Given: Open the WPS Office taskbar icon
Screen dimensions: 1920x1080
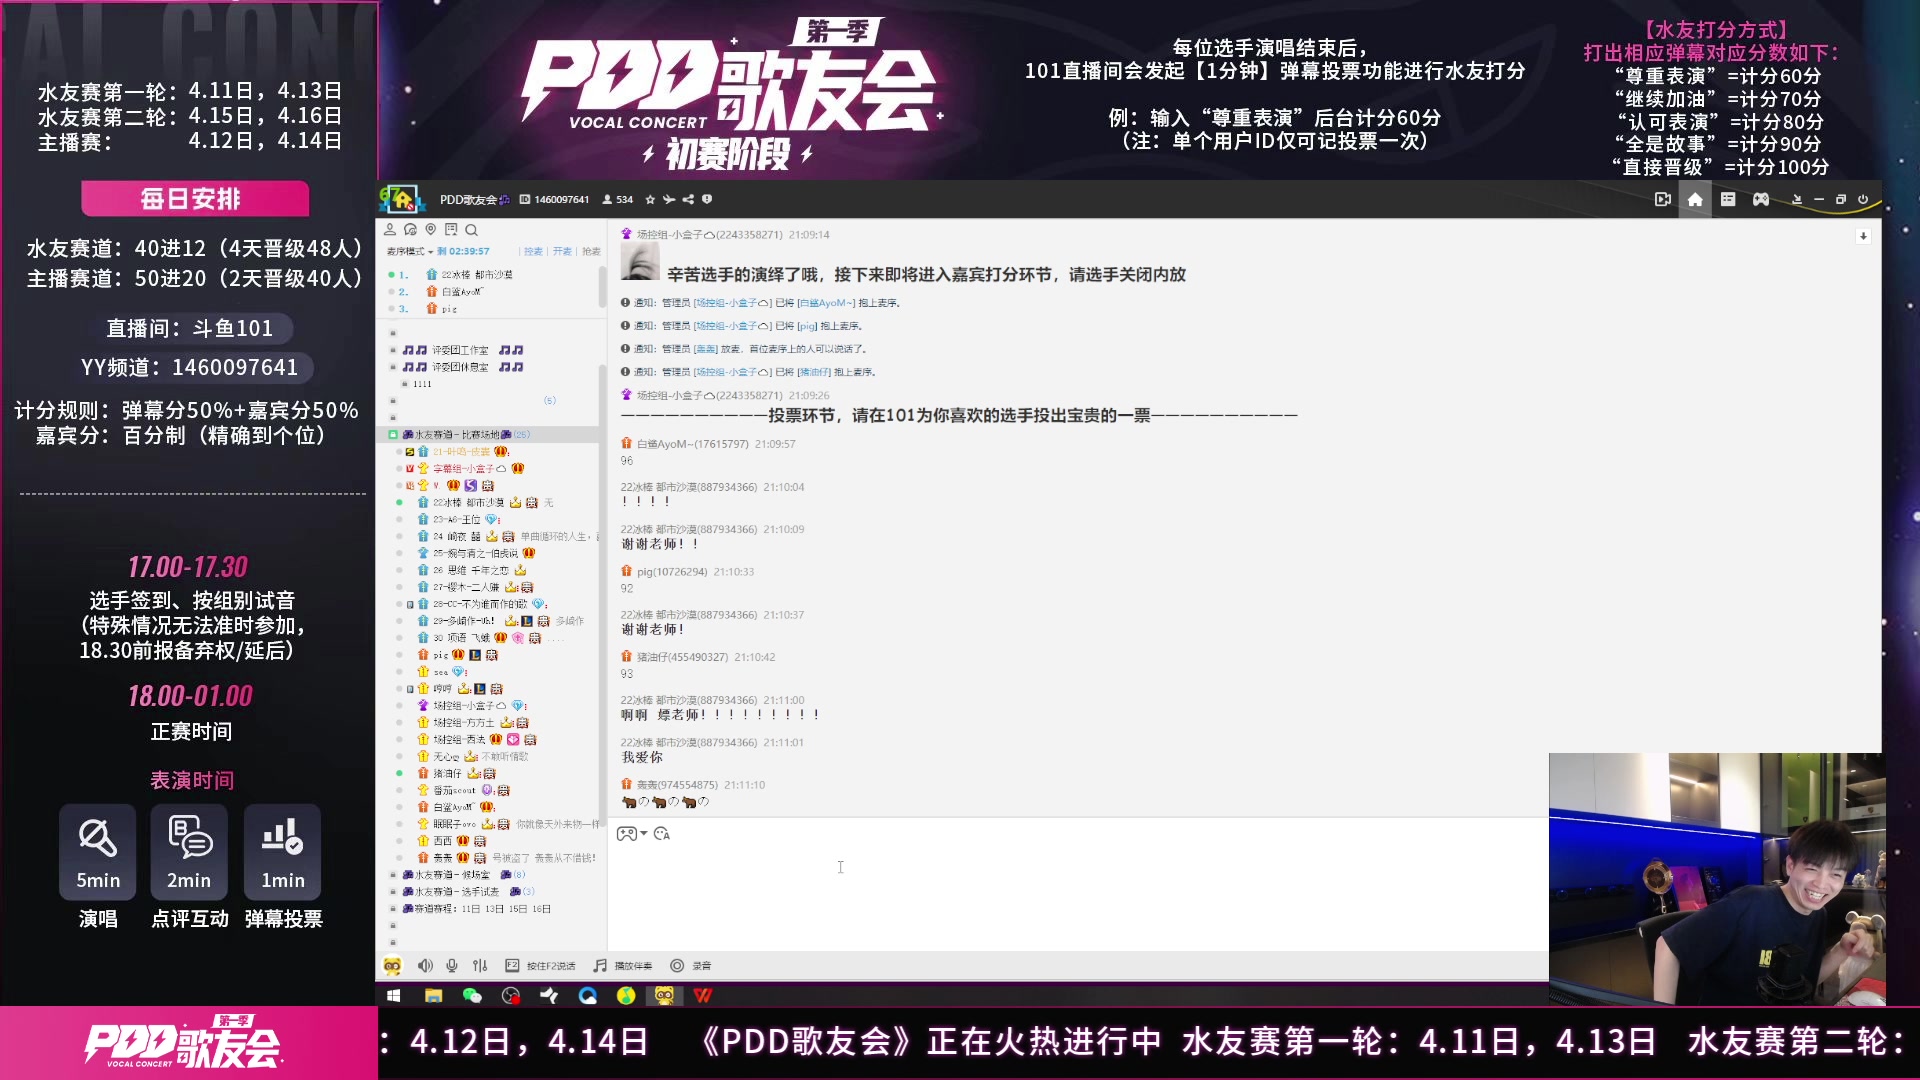Looking at the screenshot, I should tap(703, 996).
